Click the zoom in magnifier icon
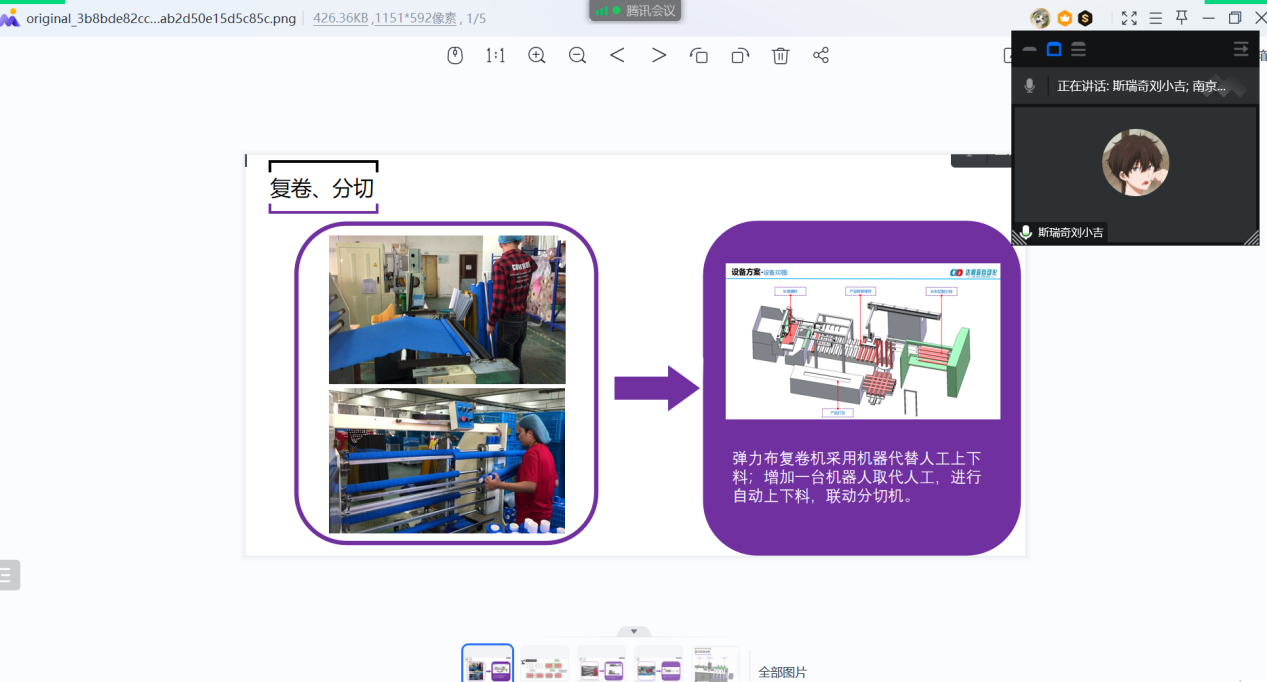Image resolution: width=1267 pixels, height=682 pixels. coord(537,56)
